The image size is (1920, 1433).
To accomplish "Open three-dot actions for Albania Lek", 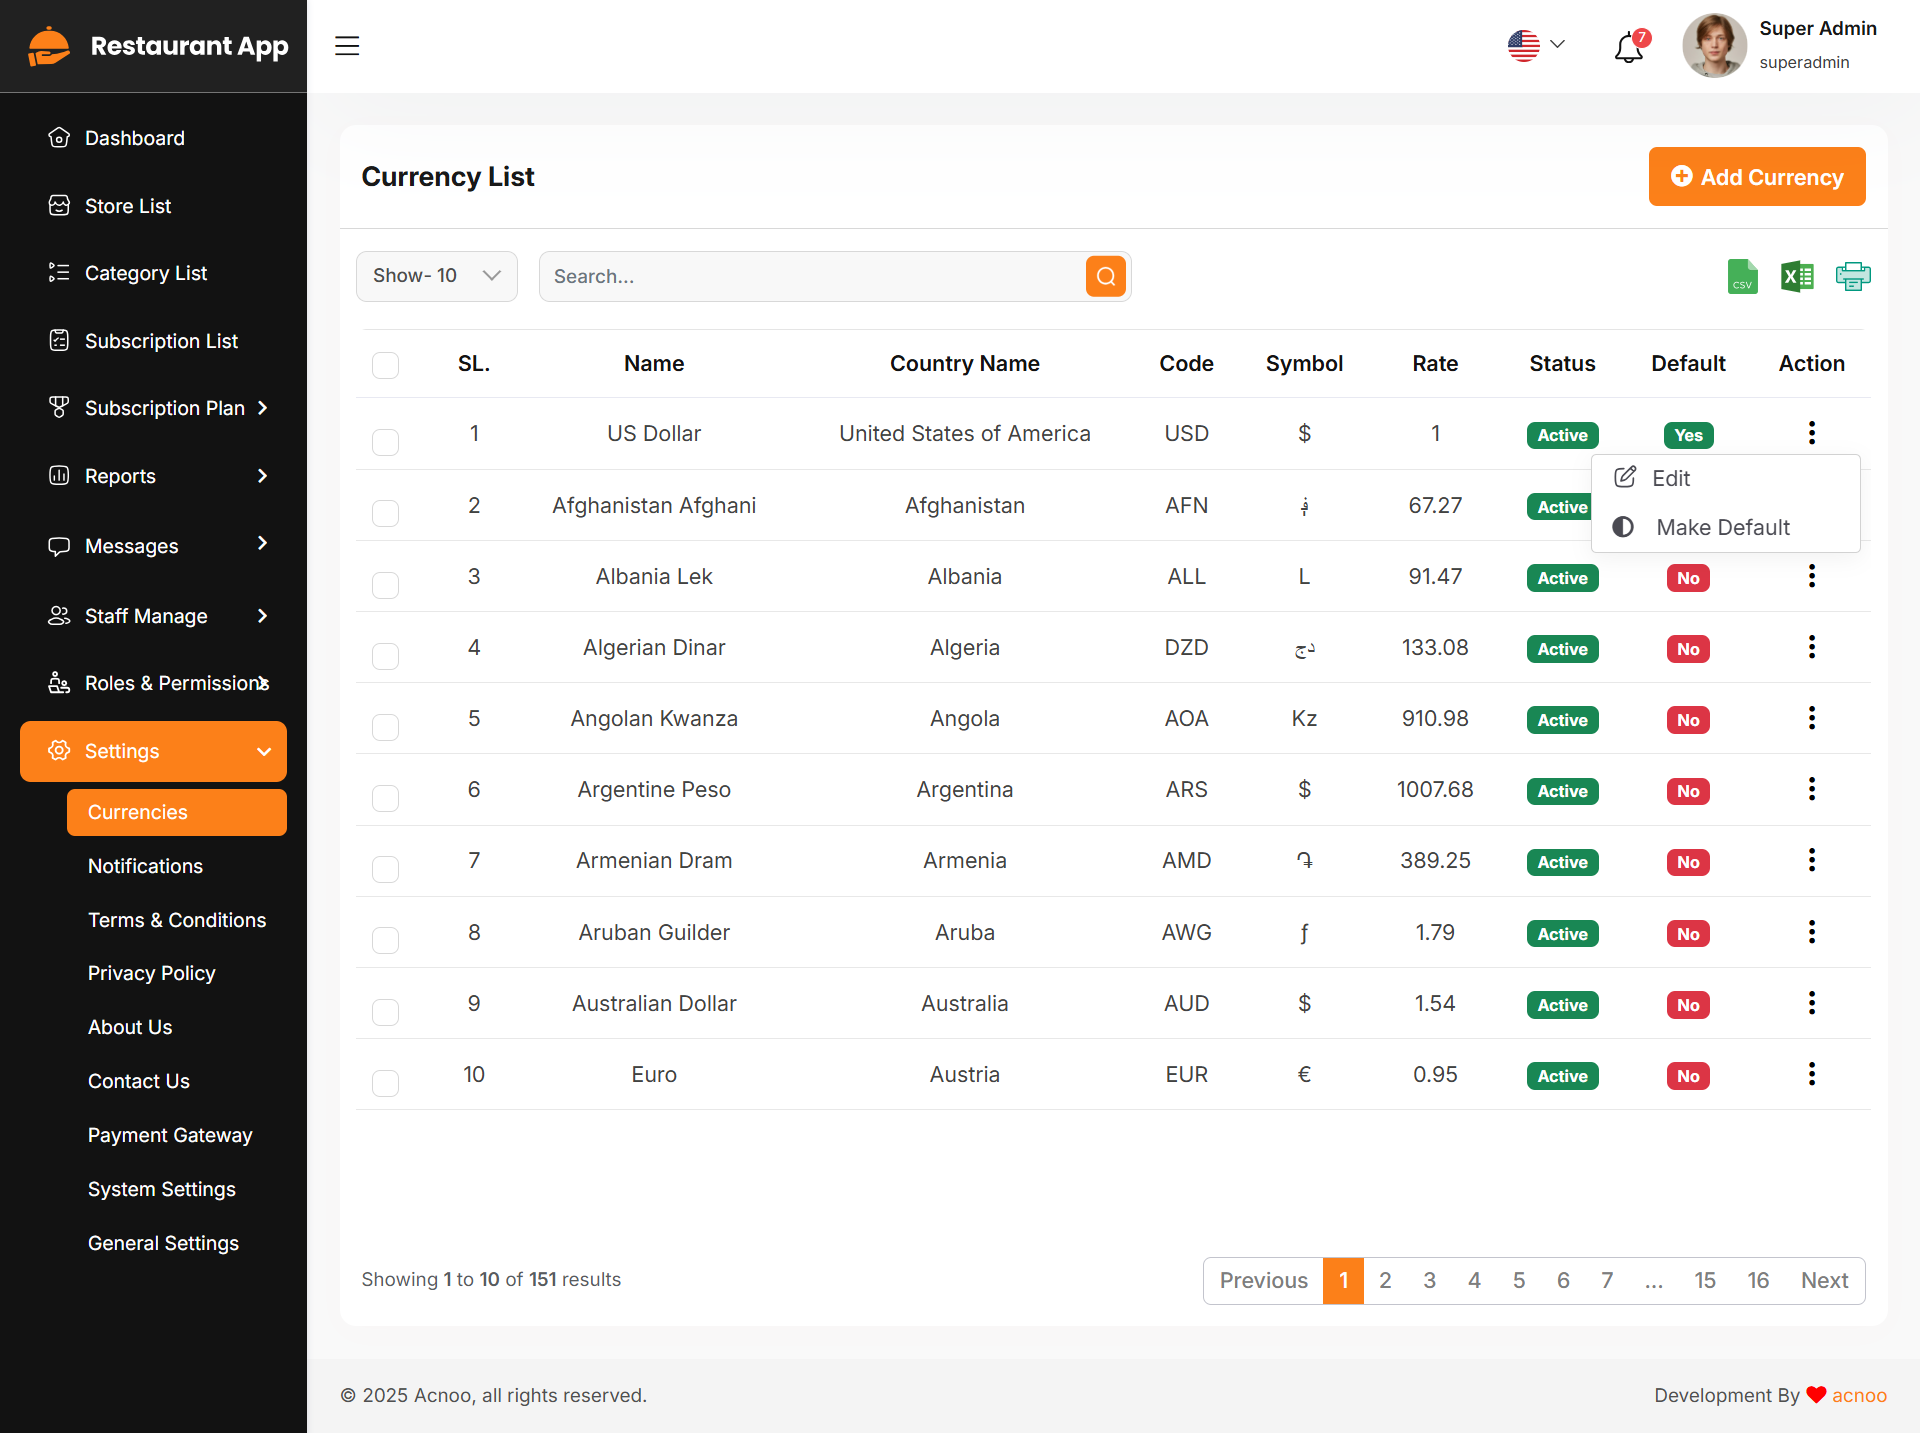I will pos(1811,577).
